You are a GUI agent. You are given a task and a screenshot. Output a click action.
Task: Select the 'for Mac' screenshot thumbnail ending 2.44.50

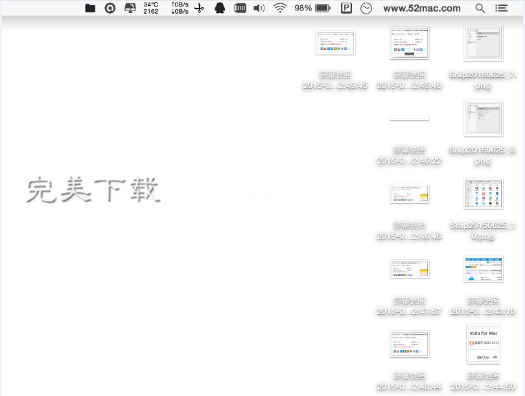coord(483,344)
